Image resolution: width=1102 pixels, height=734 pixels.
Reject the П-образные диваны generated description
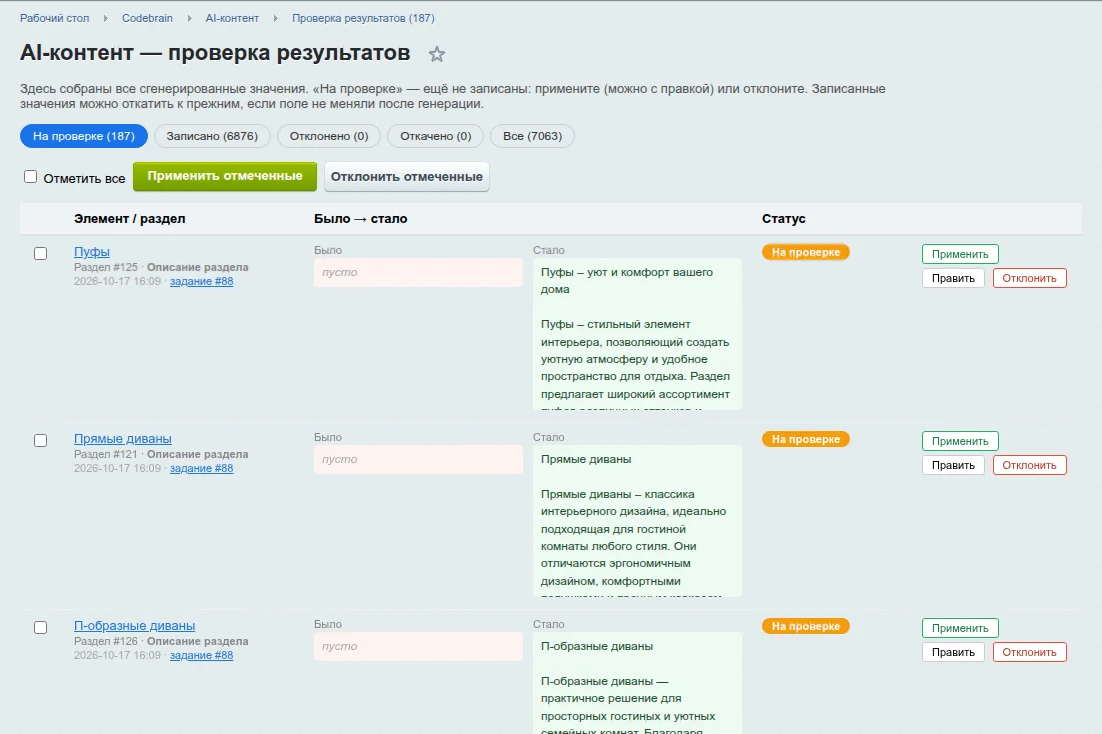1030,652
